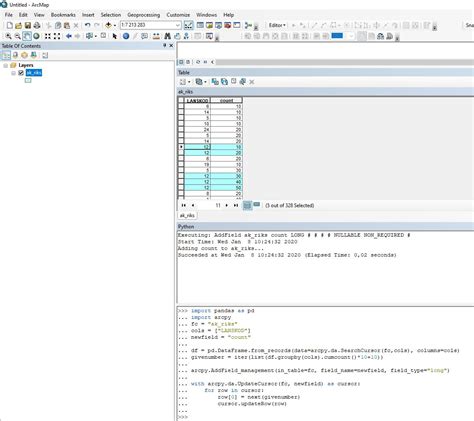Open the Geoprocessing menu
Screen dimensions: 474x421
pos(144,15)
